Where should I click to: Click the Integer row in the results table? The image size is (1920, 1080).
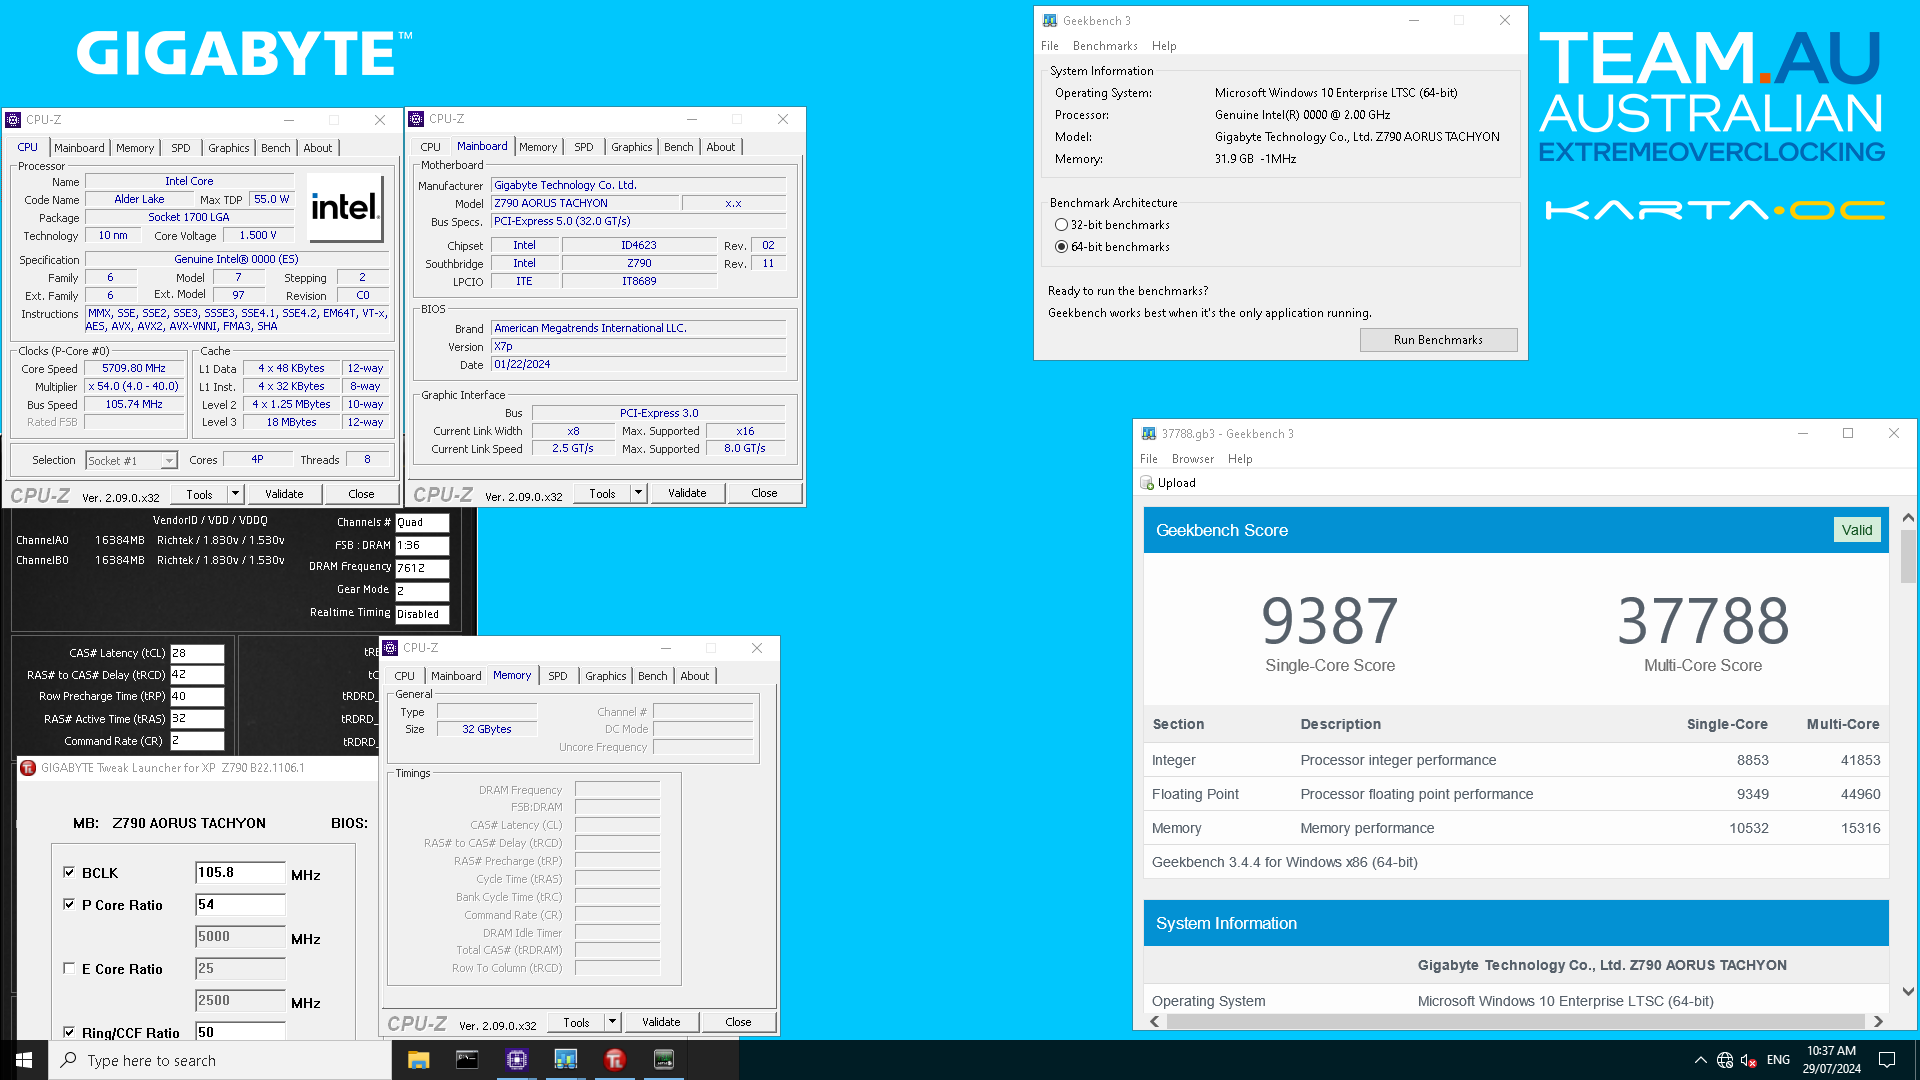click(x=1516, y=760)
